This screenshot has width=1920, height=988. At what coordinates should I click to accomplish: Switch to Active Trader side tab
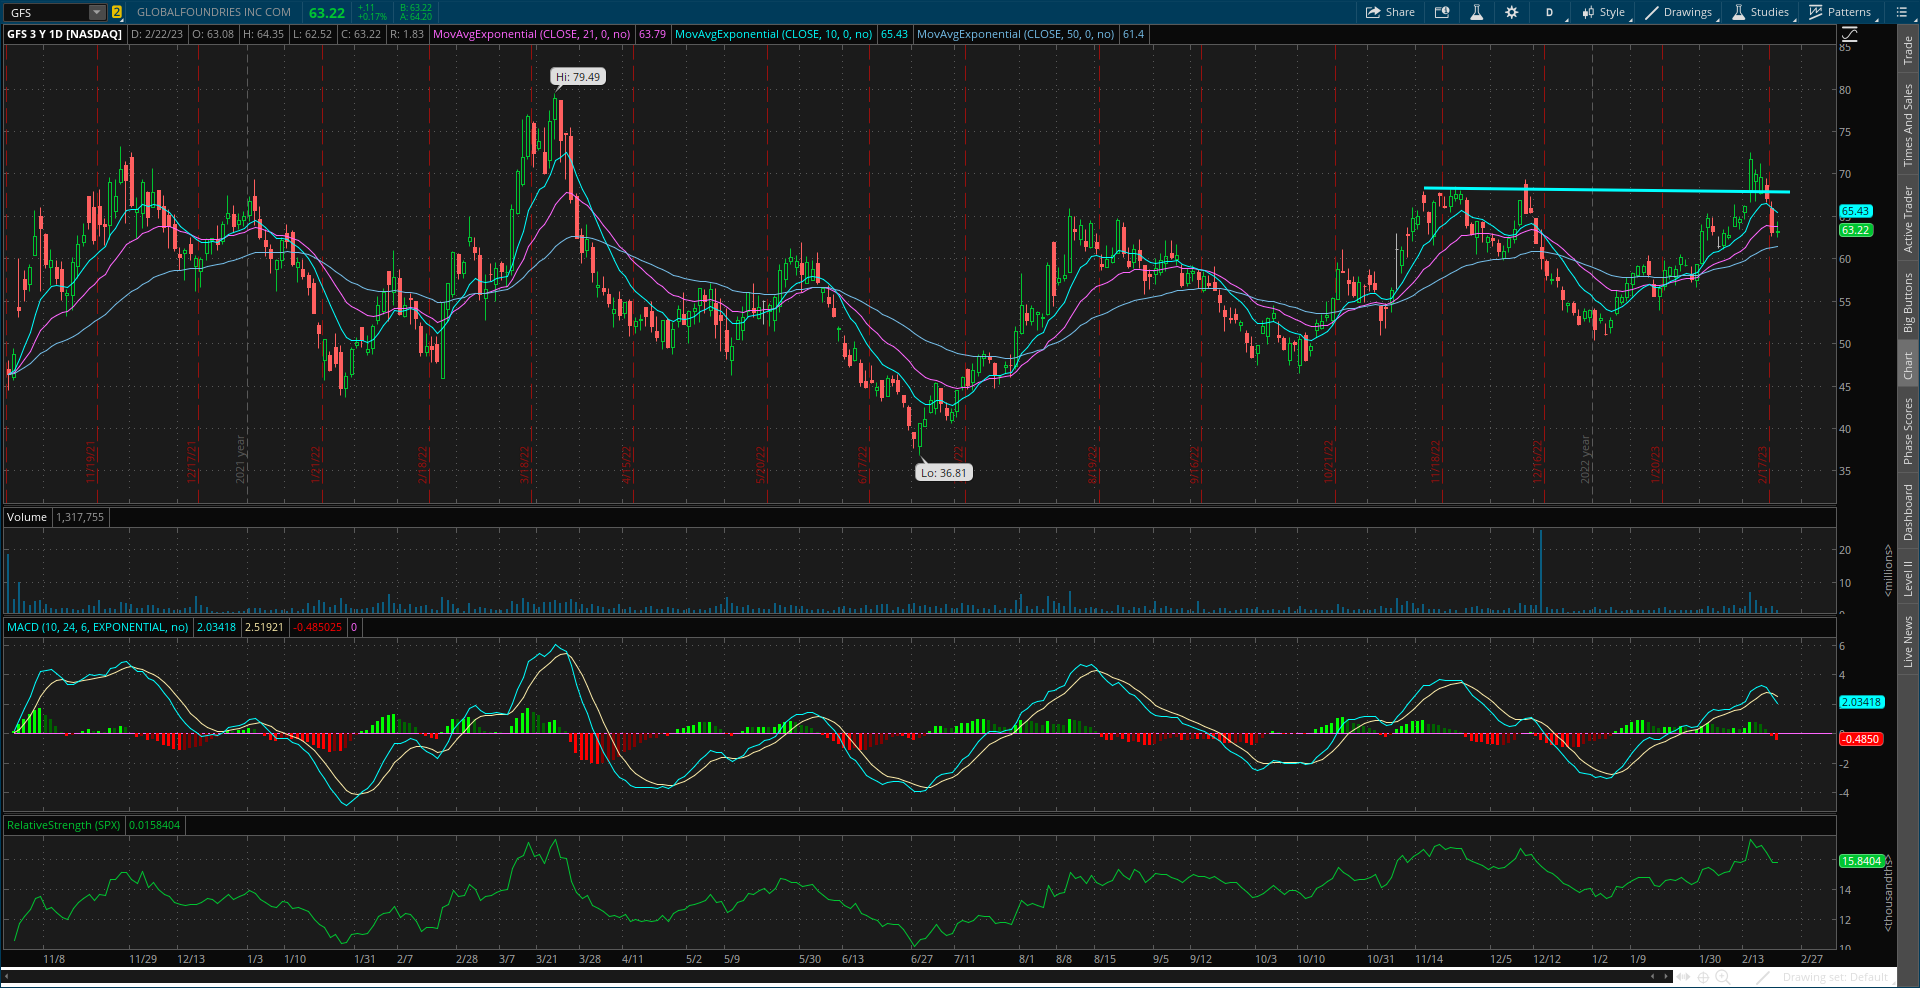coord(1908,218)
